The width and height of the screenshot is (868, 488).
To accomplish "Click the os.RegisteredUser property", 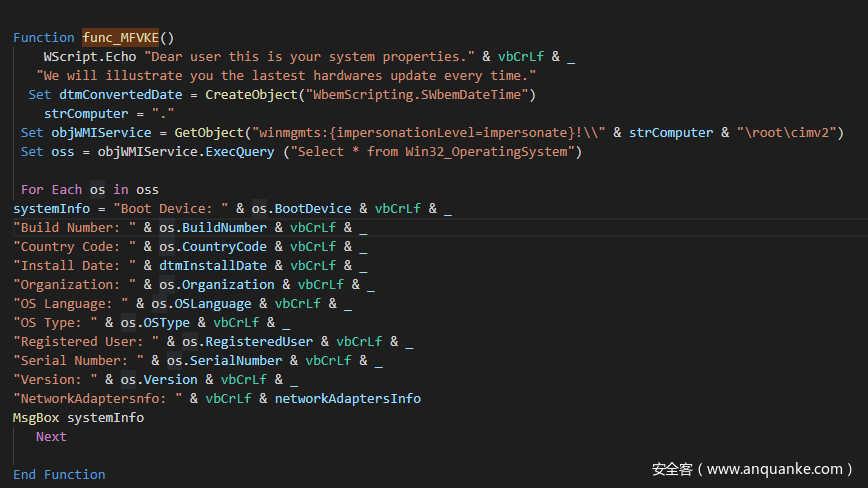I will tap(247, 342).
